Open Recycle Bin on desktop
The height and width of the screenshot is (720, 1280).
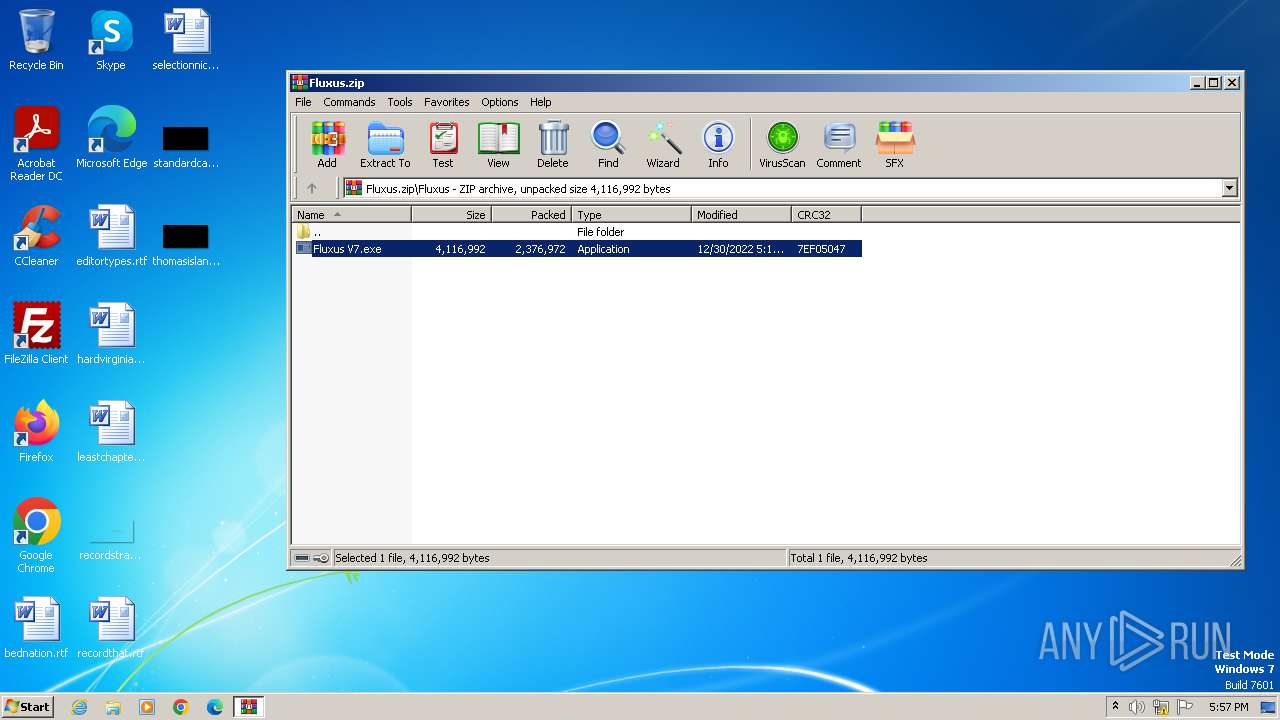click(36, 40)
